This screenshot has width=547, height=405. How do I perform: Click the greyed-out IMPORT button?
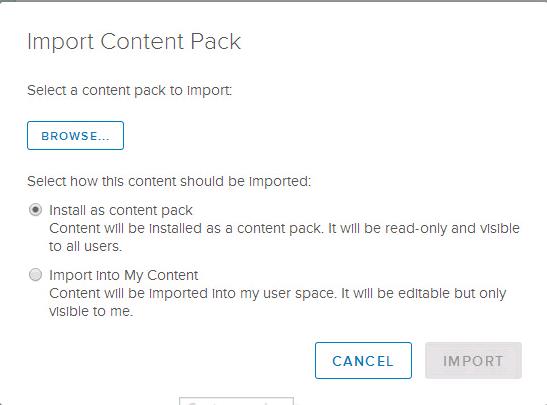click(473, 361)
